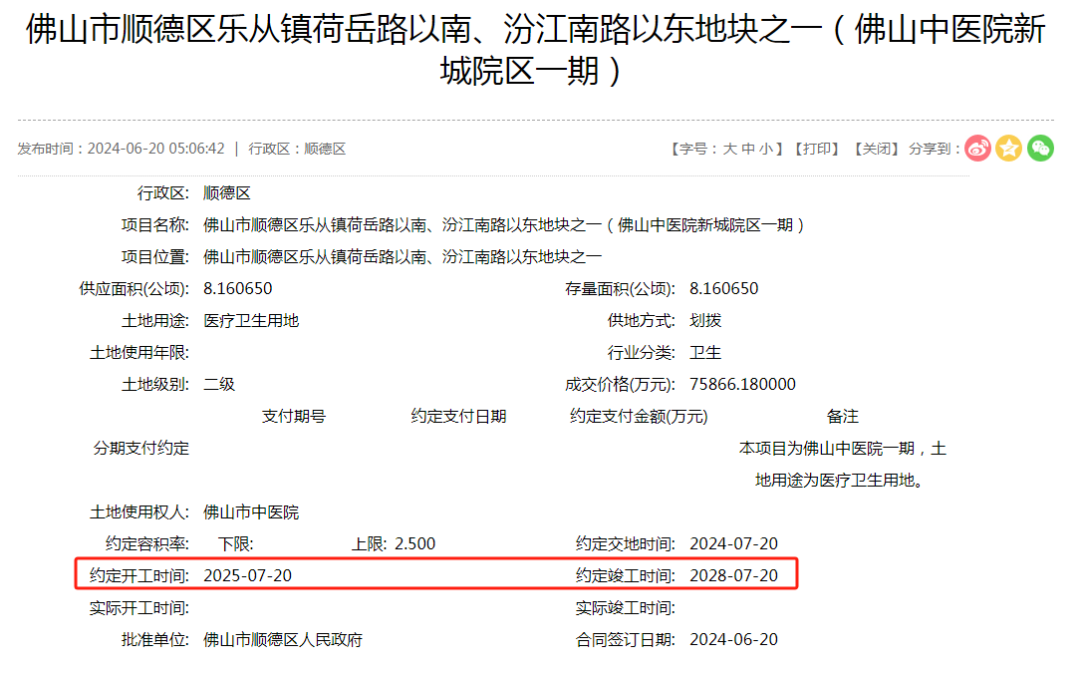The height and width of the screenshot is (675, 1080).
Task: Click the 分期支付约定 label
Action: (141, 448)
